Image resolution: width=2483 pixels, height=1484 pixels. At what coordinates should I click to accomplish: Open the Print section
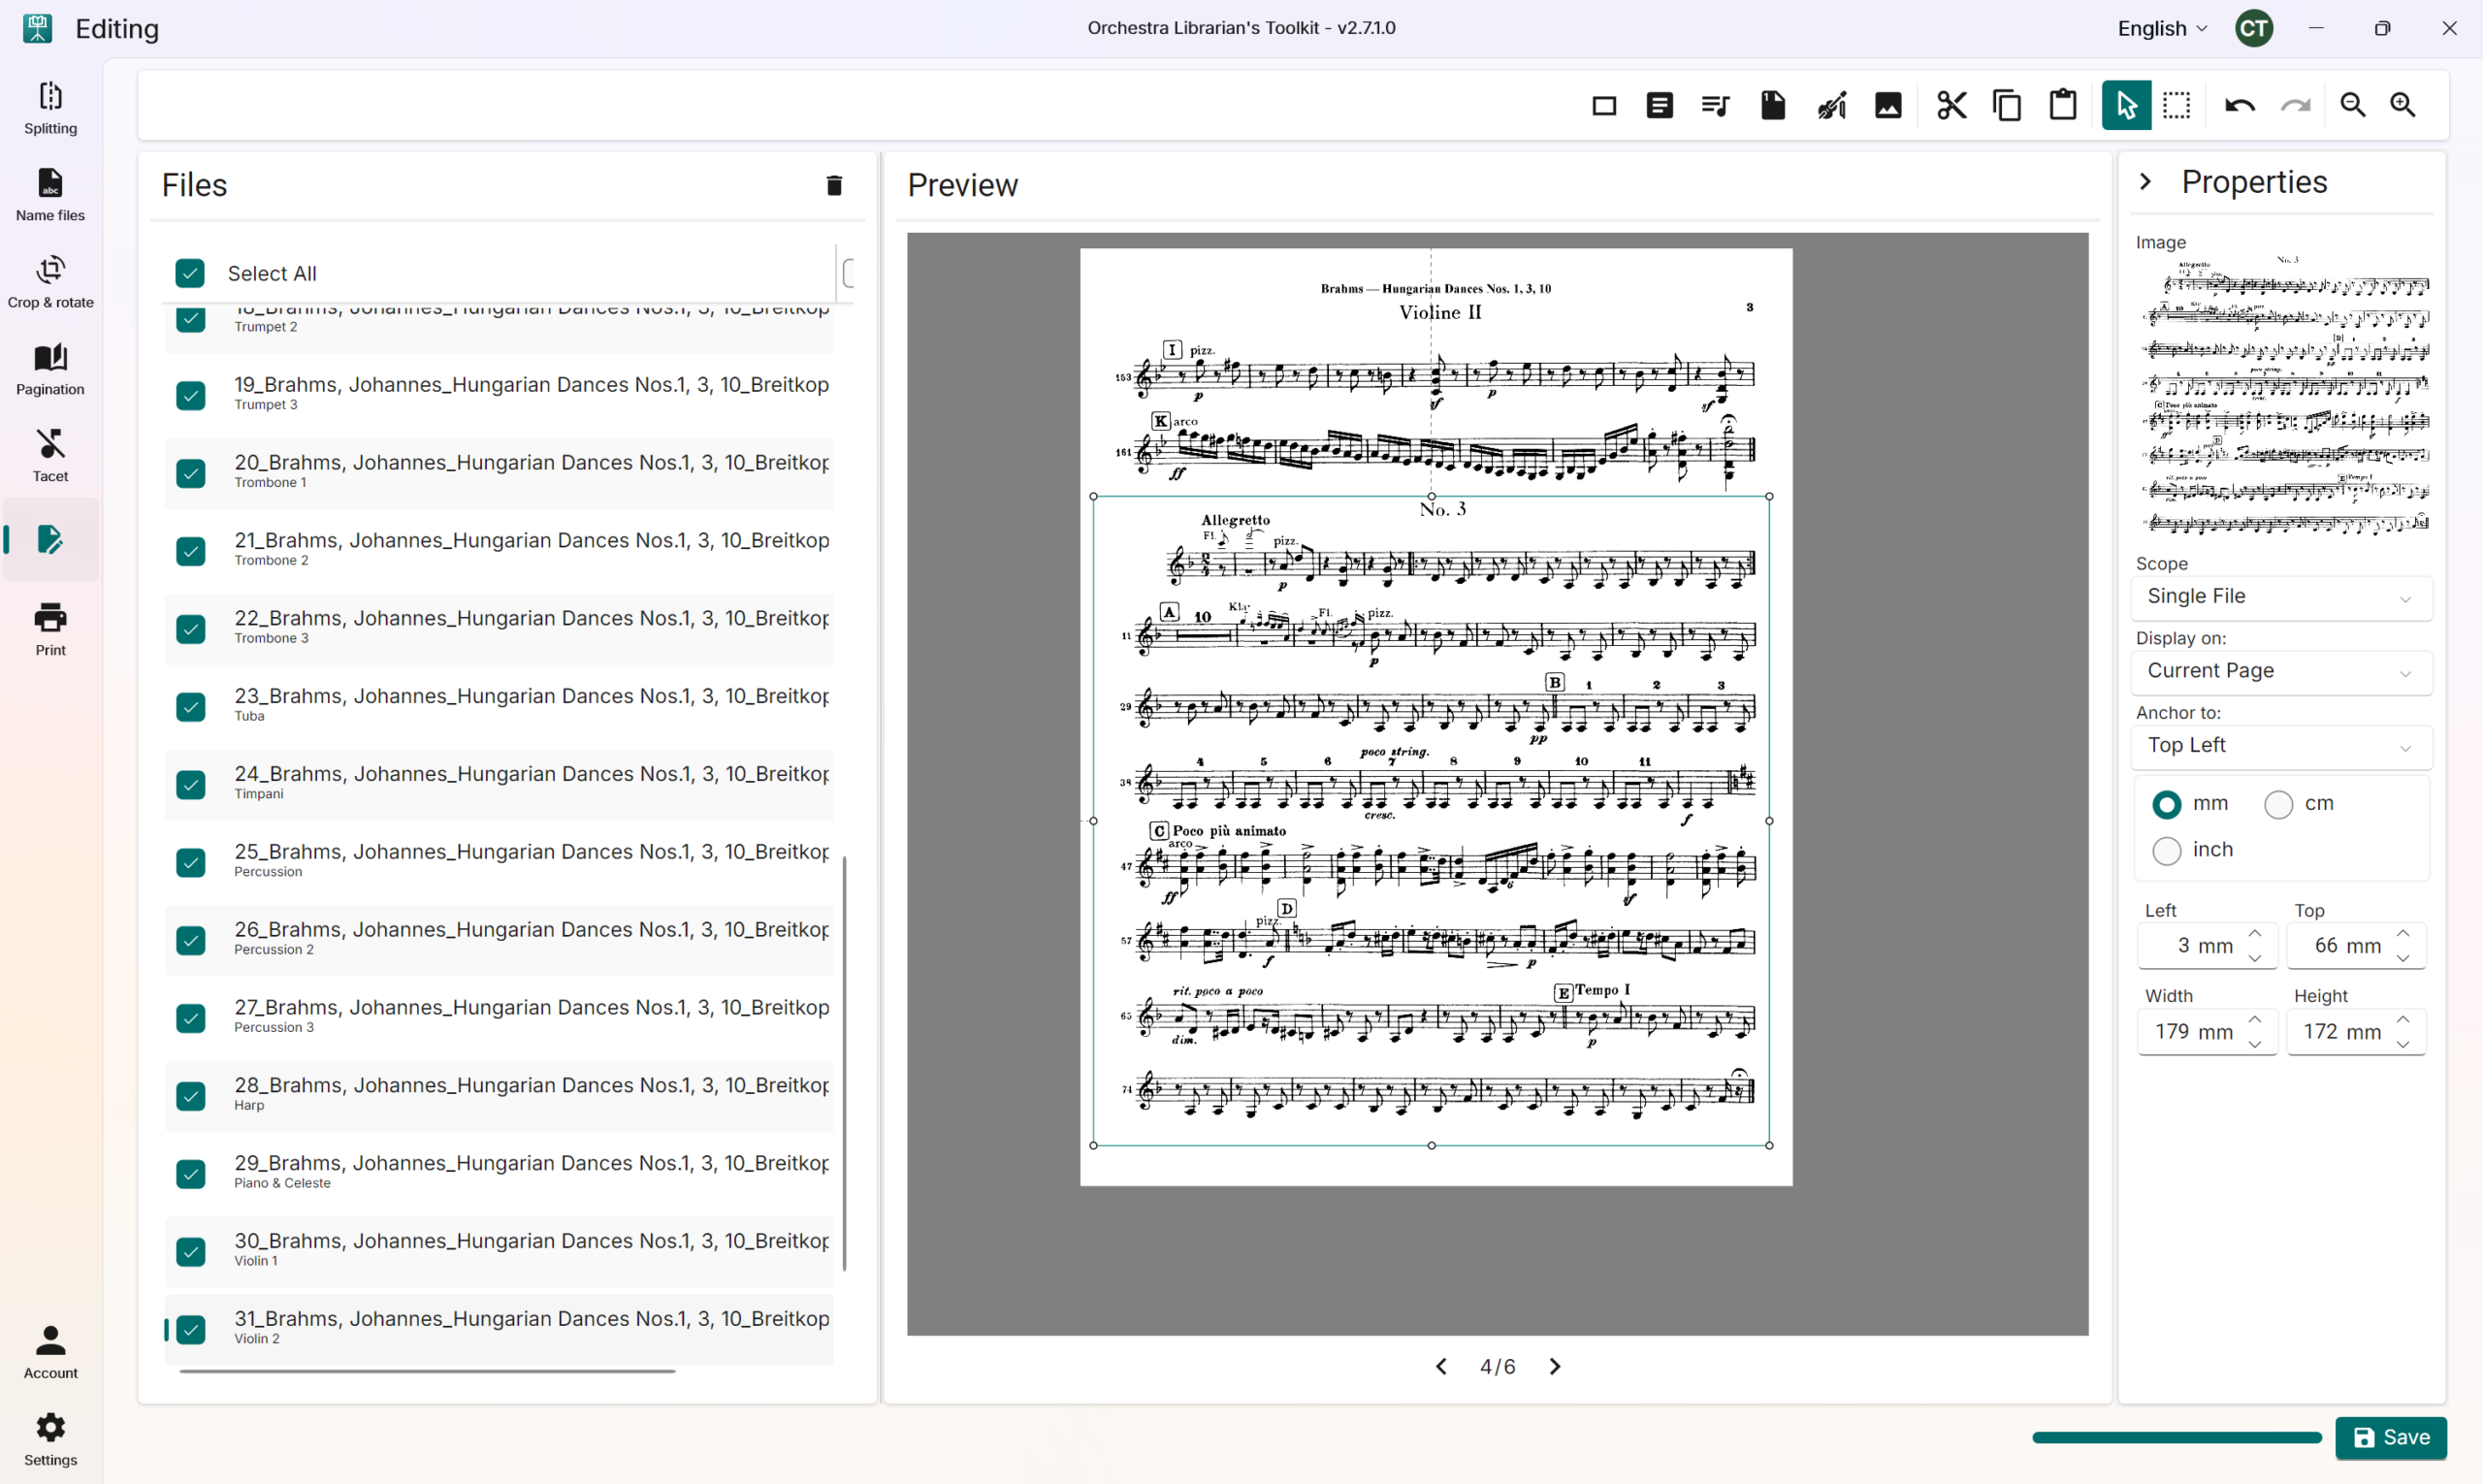click(x=51, y=630)
